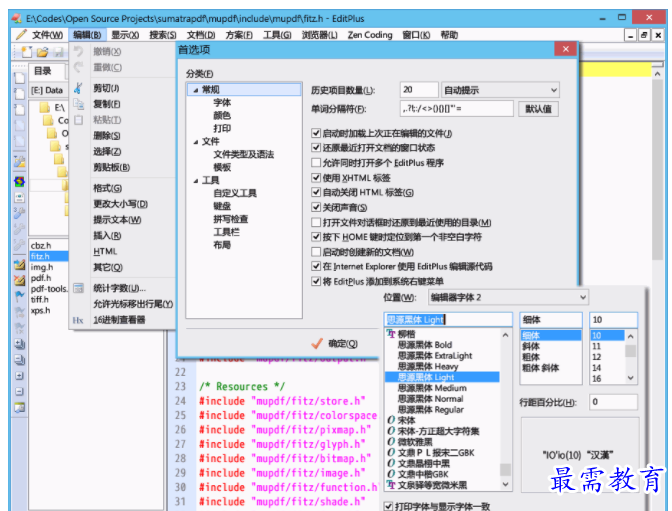Click the 历史项目数量 input field
Viewport: 672px width, 511px height.
(419, 90)
